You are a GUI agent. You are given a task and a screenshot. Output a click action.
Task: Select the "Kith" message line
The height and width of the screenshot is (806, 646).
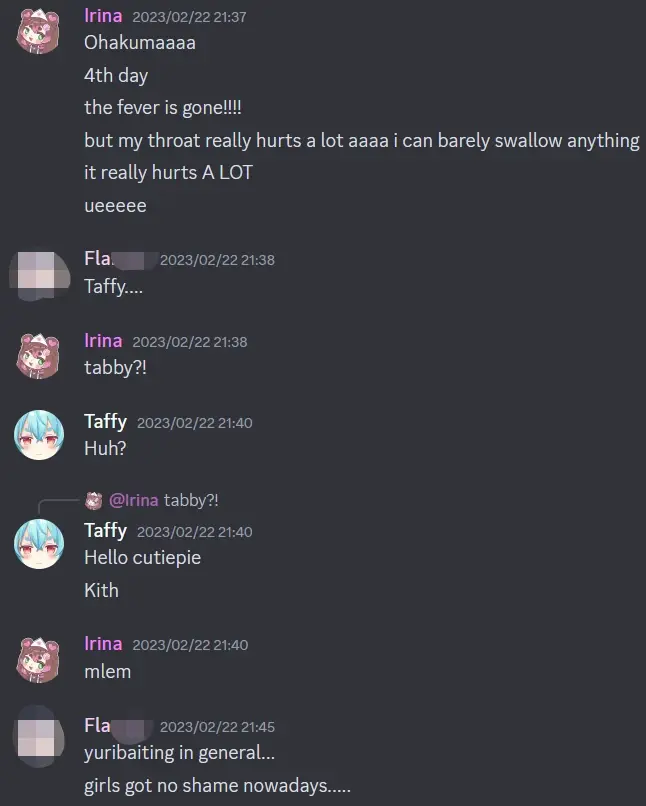[101, 590]
